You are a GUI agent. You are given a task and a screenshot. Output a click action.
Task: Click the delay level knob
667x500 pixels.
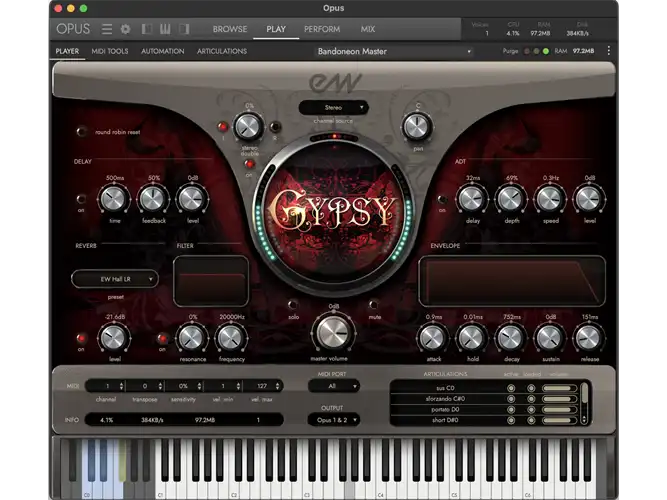click(x=192, y=199)
